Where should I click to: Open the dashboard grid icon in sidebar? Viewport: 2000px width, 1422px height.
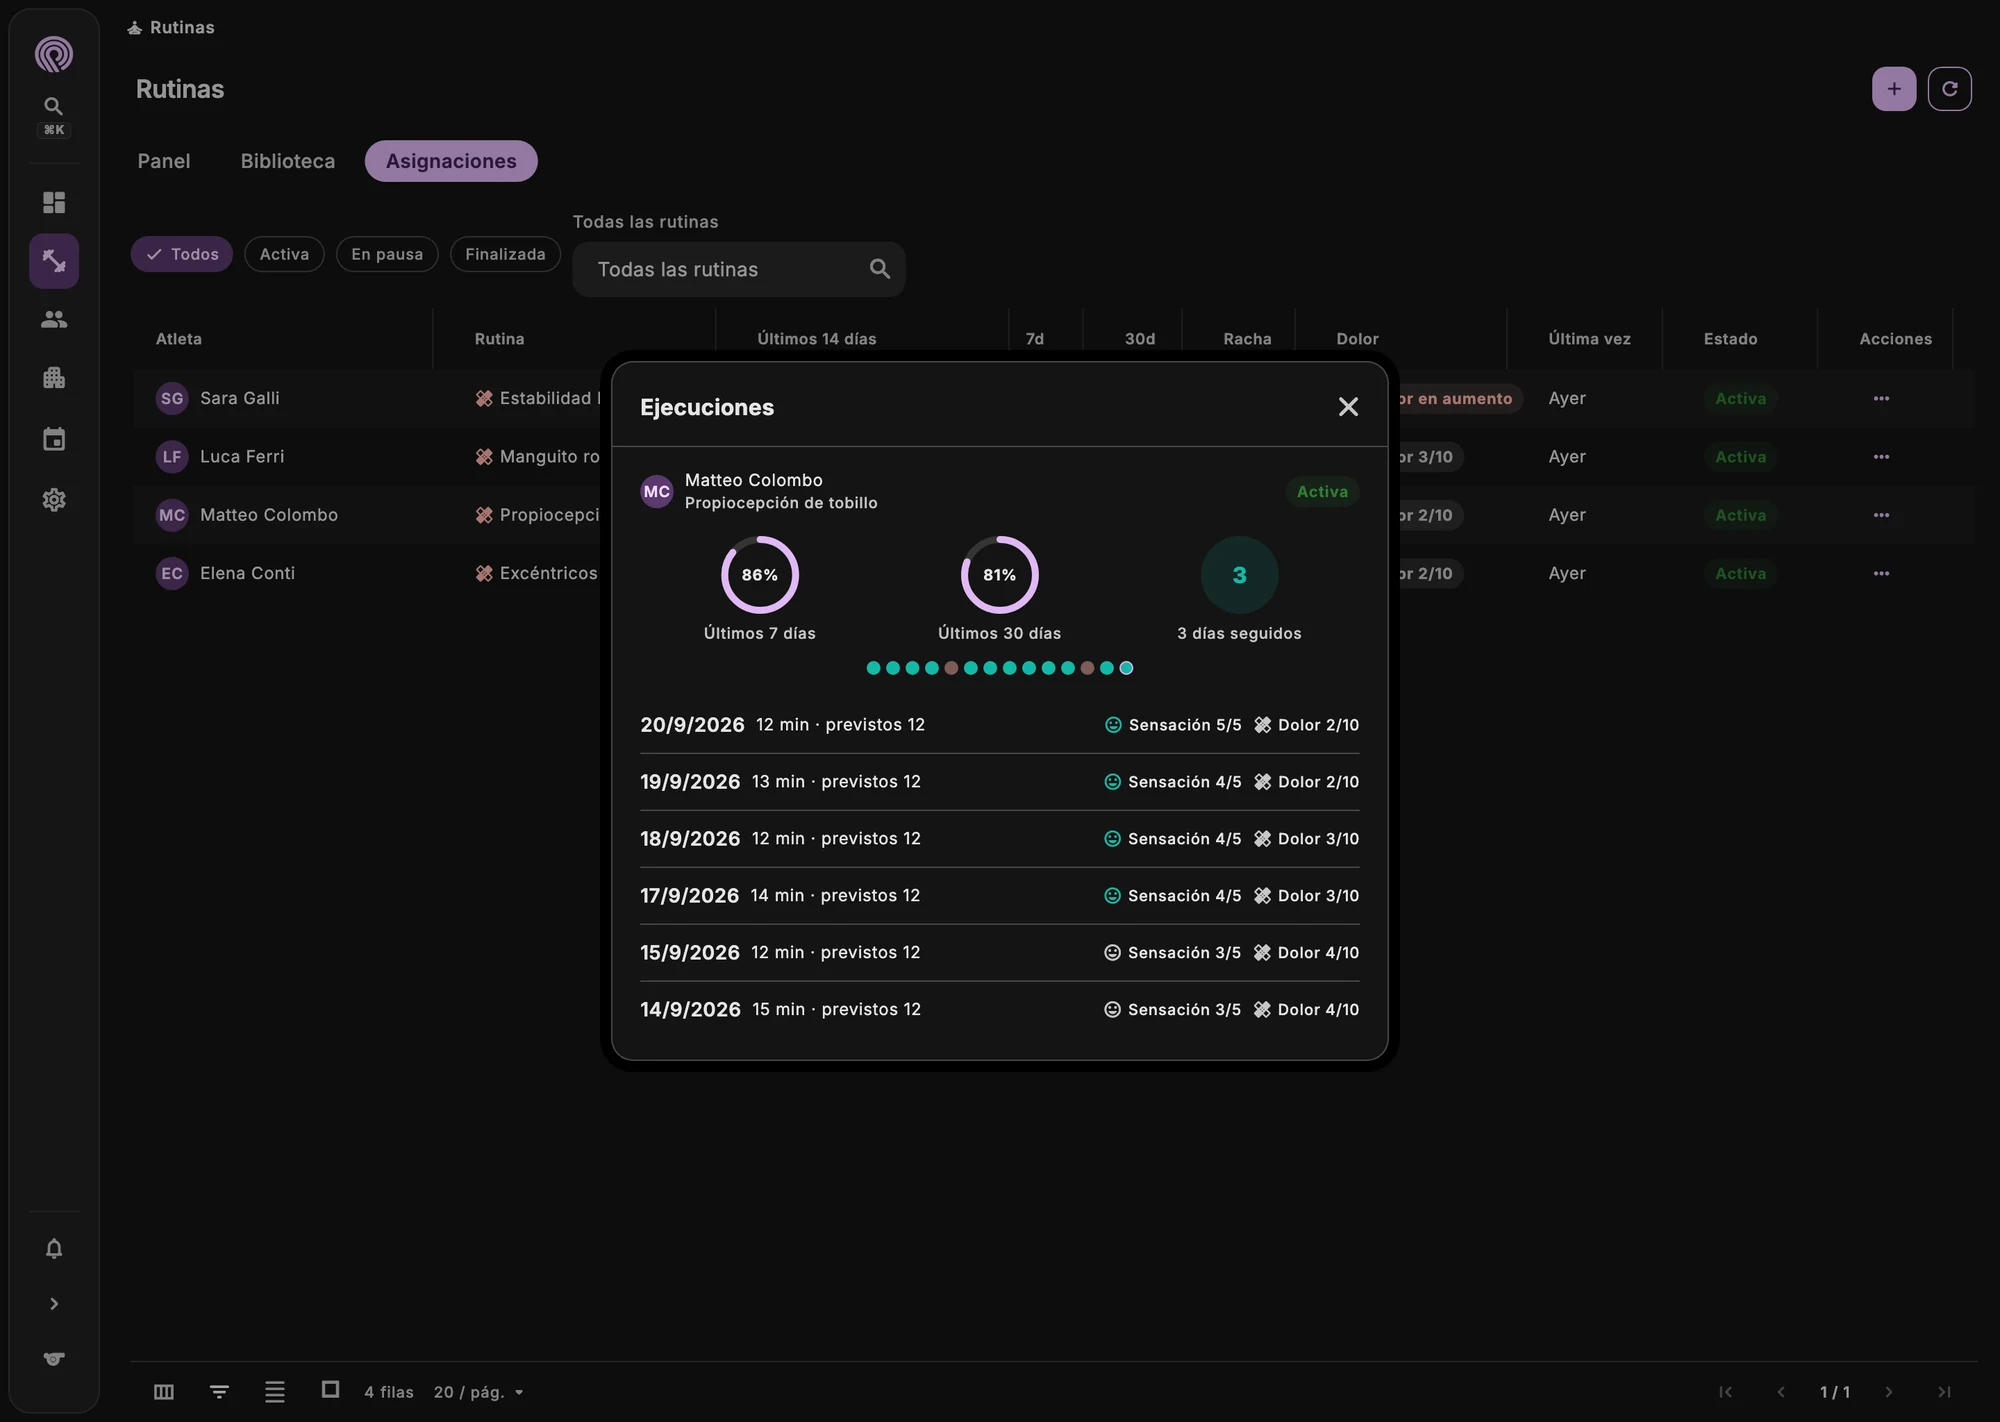[54, 203]
